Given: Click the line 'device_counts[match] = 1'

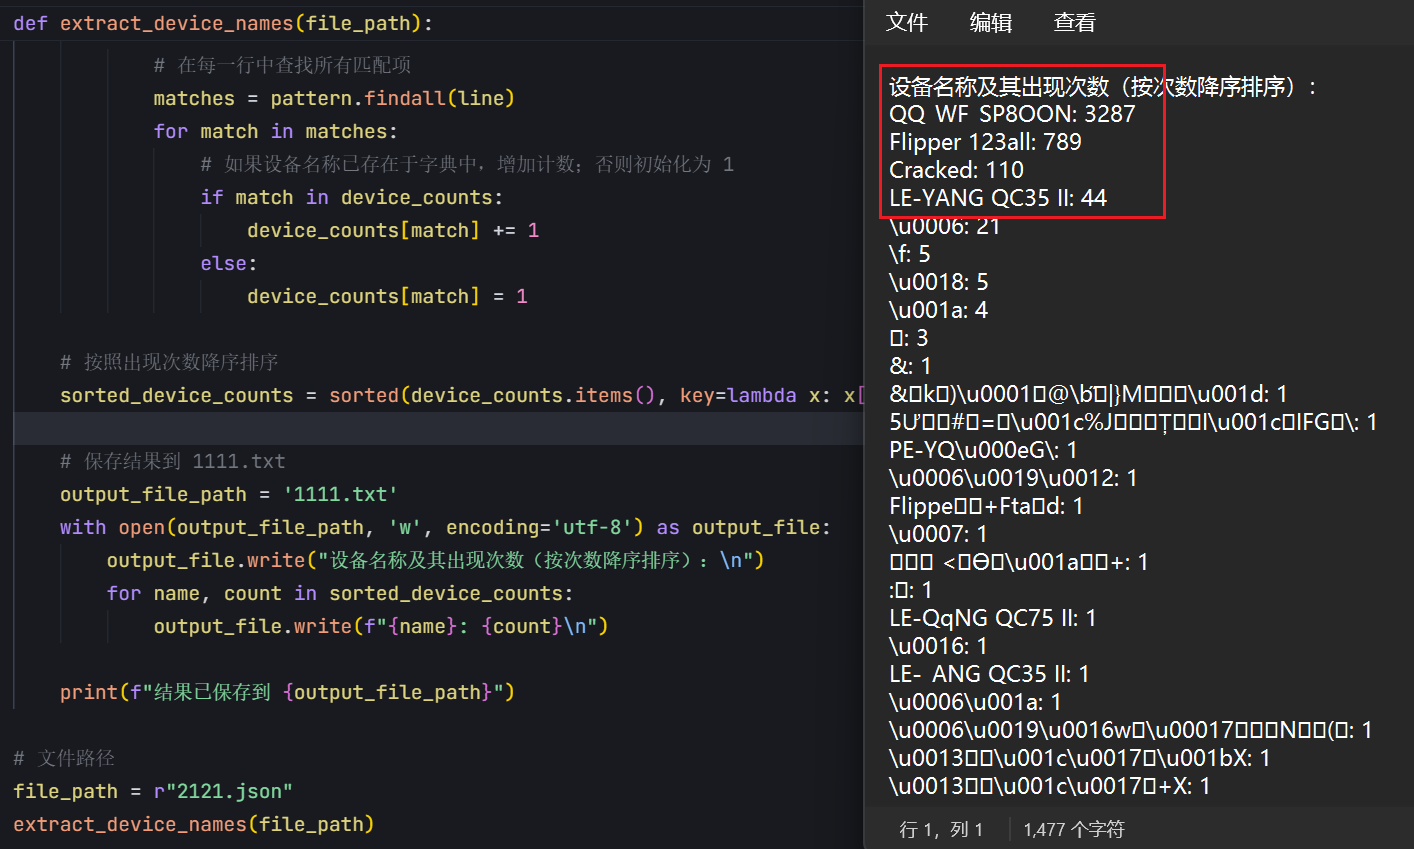Looking at the screenshot, I should click(387, 296).
